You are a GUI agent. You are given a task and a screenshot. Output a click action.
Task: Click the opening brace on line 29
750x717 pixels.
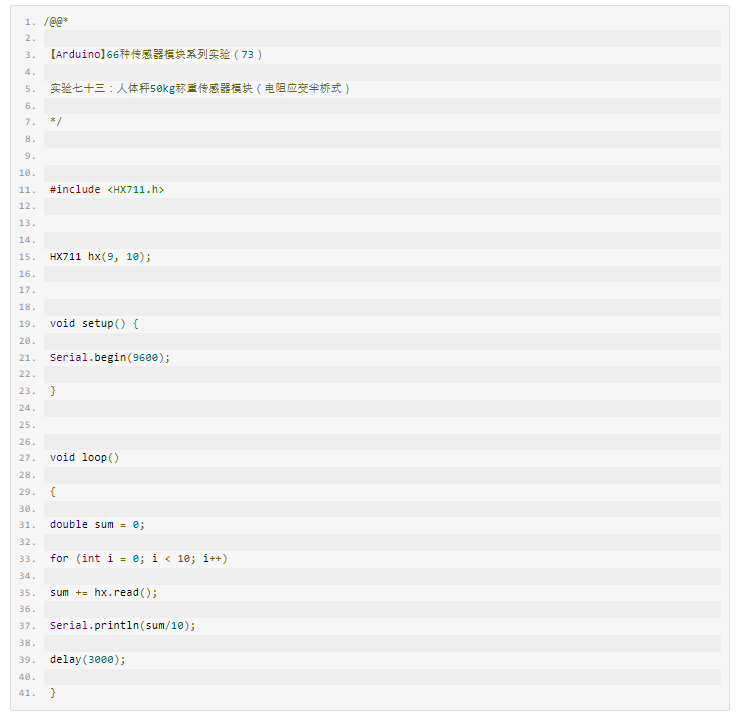[x=53, y=492]
